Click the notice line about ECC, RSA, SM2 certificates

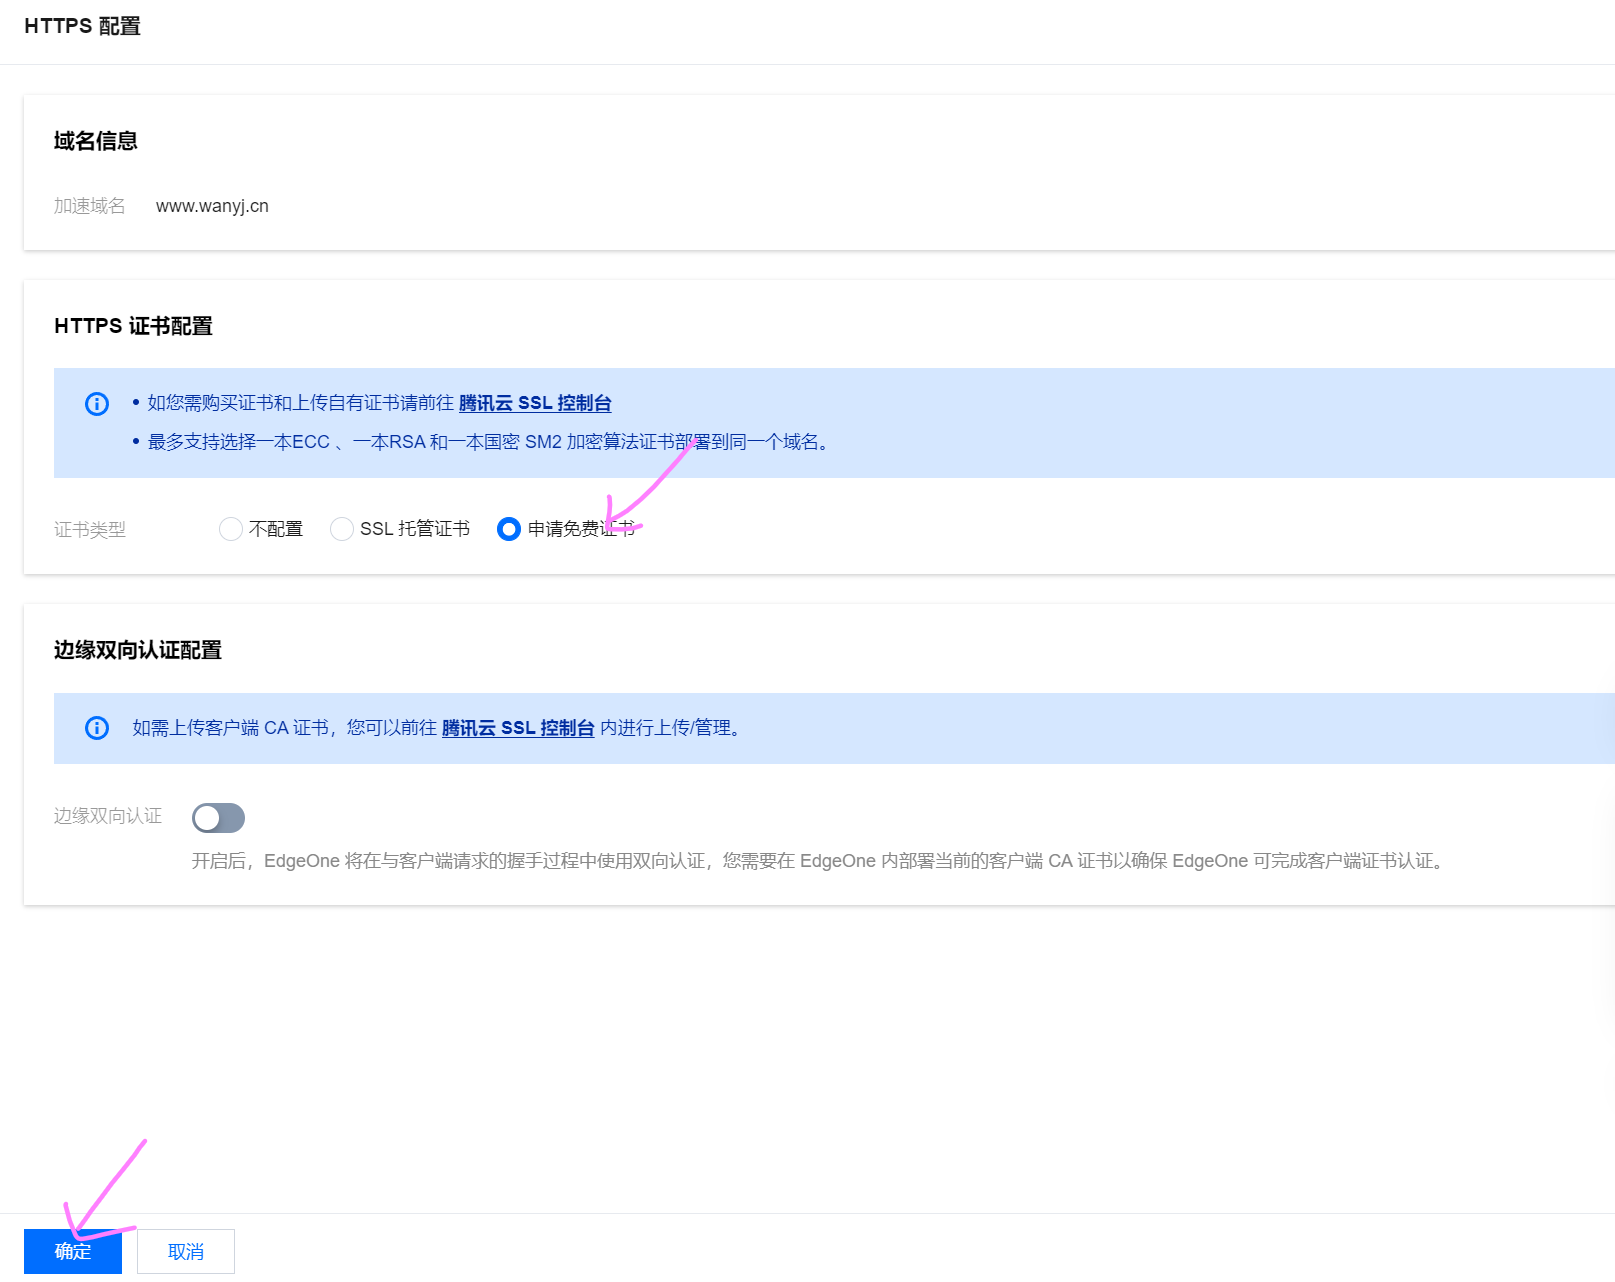tap(490, 442)
